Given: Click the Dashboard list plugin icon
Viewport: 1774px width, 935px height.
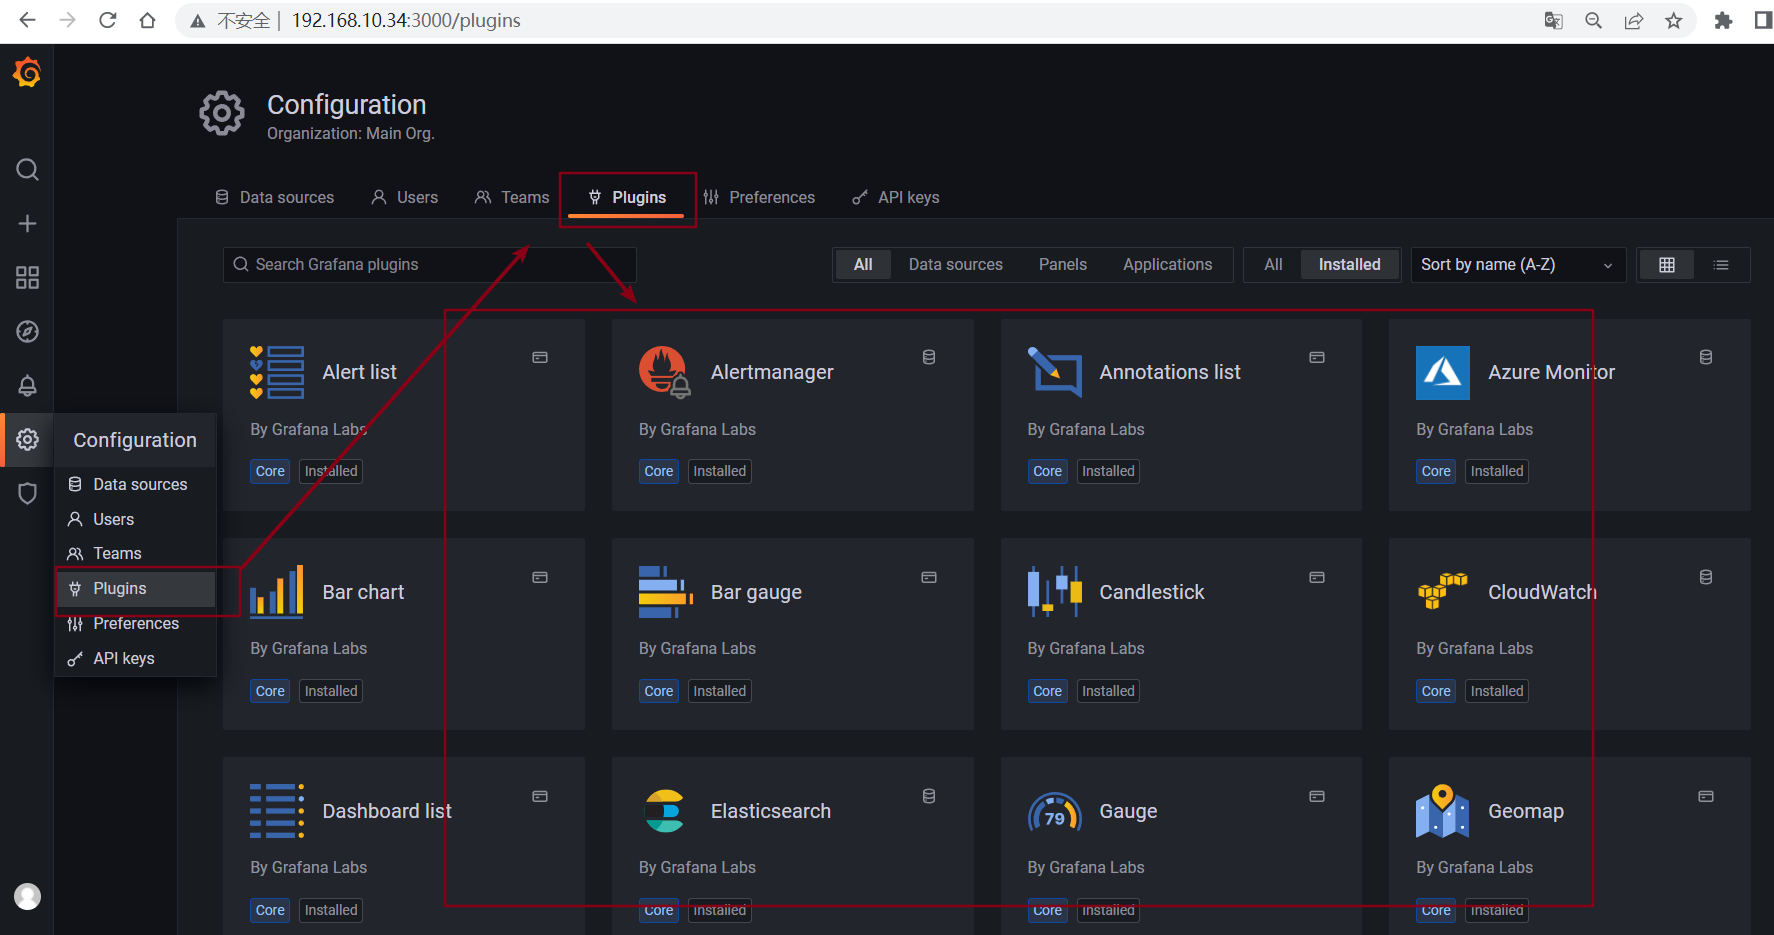Looking at the screenshot, I should 277,811.
